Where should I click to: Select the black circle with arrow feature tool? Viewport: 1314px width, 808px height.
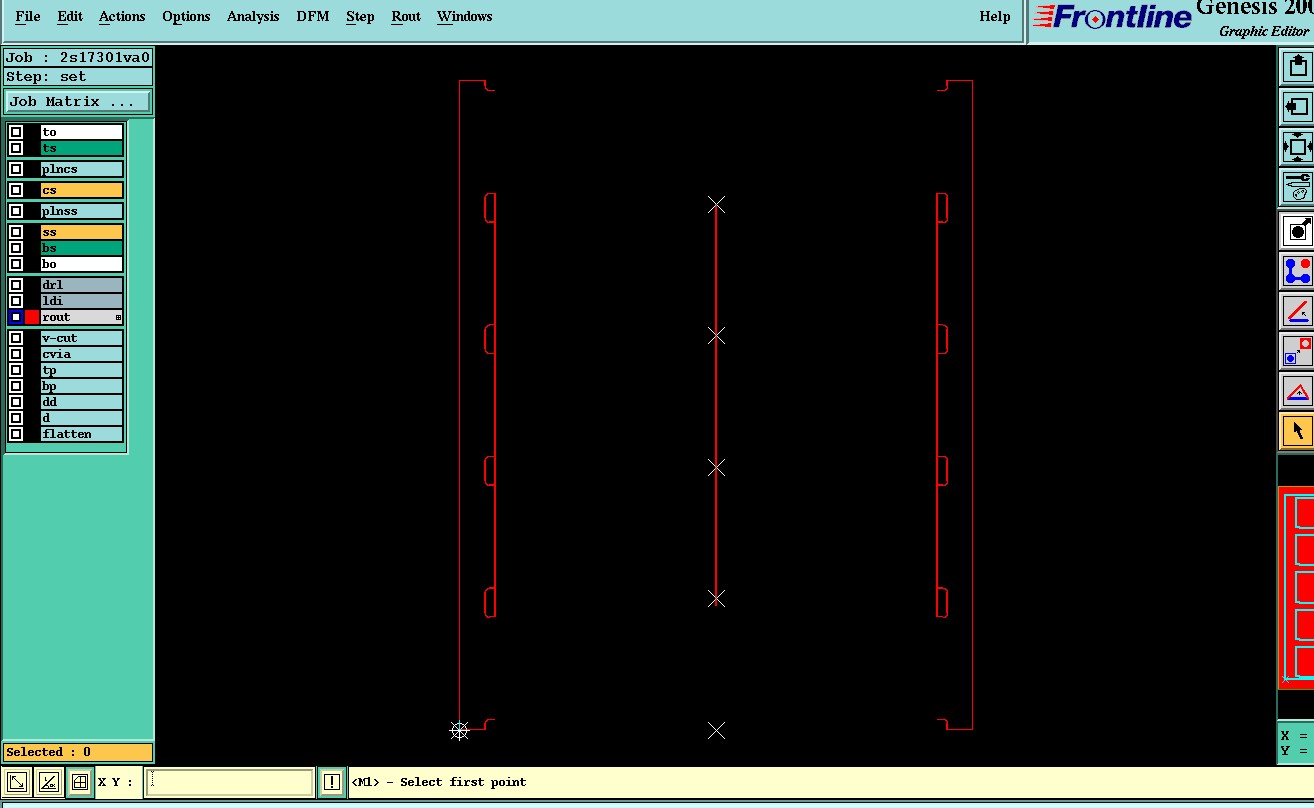1298,231
